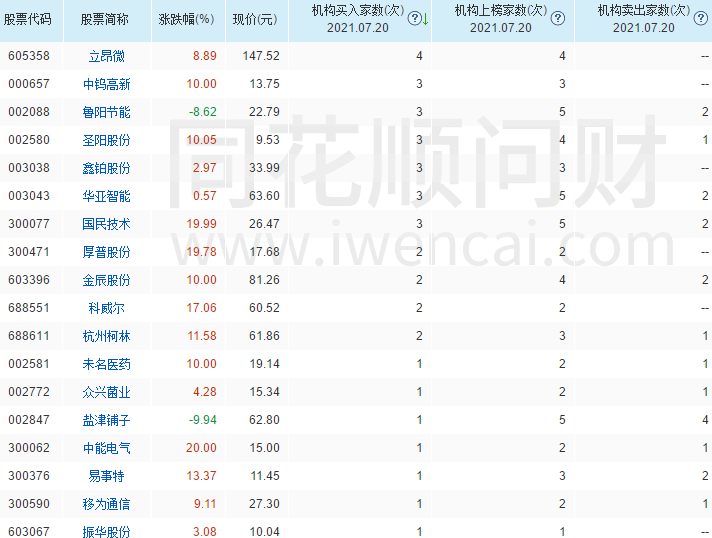Open stock link 华亚智能

click(x=107, y=196)
